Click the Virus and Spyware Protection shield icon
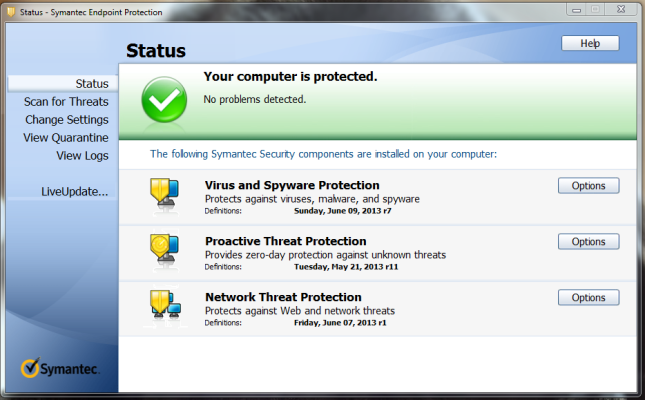Image resolution: width=645 pixels, height=400 pixels. pos(163,195)
